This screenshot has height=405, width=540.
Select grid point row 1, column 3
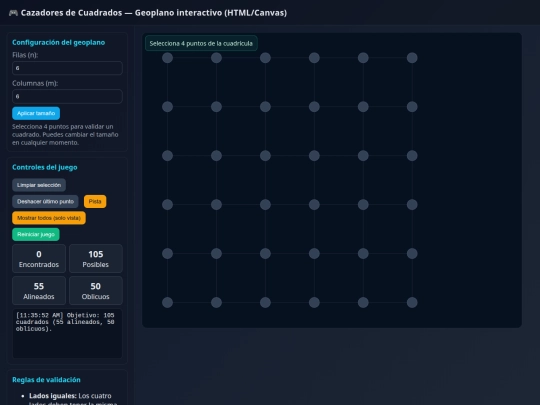pyautogui.click(x=265, y=58)
